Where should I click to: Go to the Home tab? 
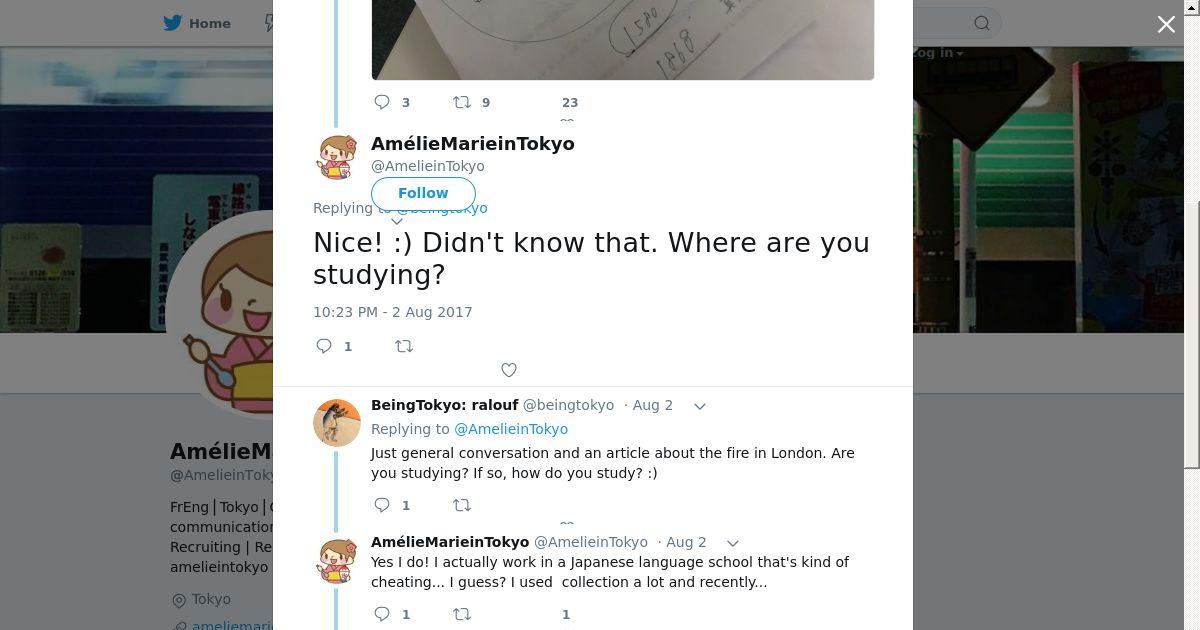click(x=198, y=23)
